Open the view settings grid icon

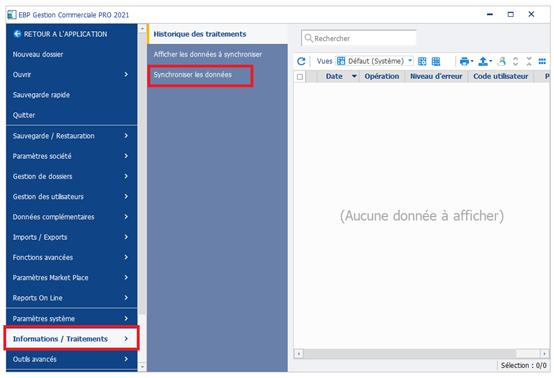click(422, 61)
